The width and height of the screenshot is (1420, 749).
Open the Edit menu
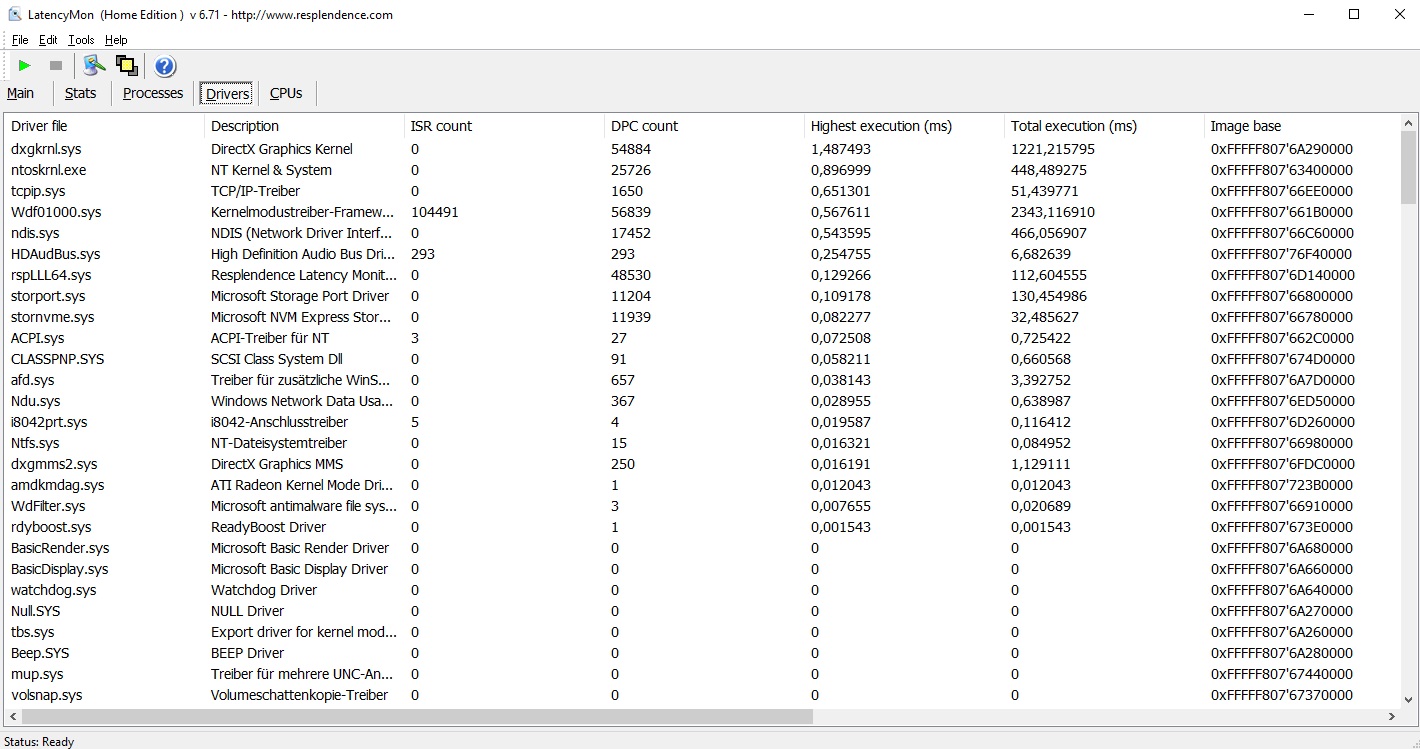click(48, 40)
